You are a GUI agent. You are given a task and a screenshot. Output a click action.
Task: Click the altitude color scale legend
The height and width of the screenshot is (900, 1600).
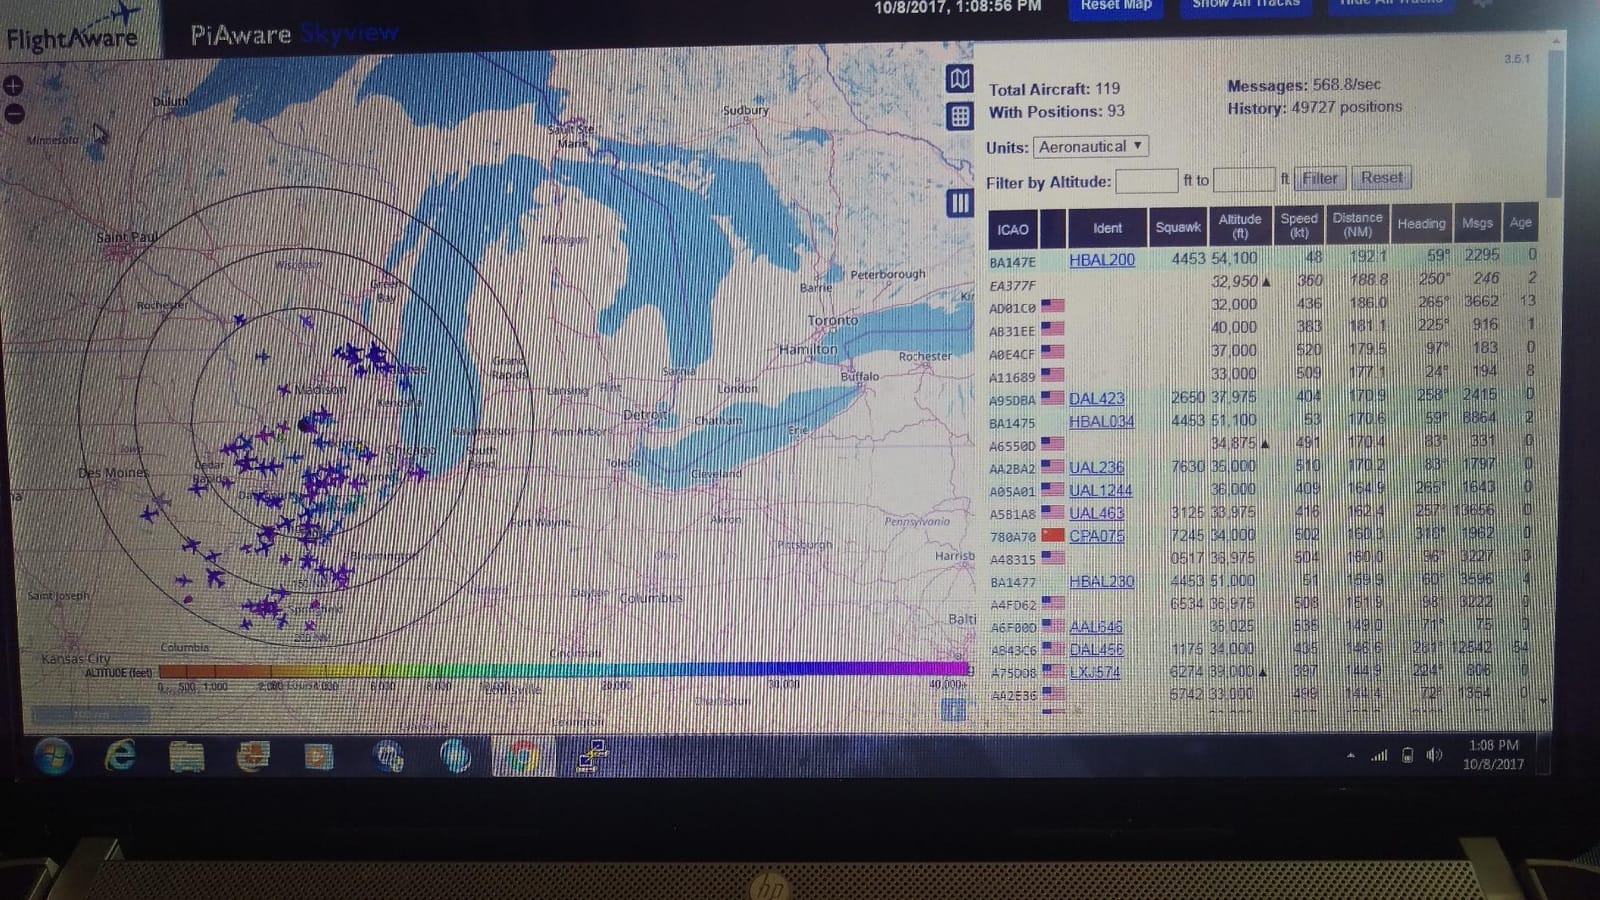563,669
